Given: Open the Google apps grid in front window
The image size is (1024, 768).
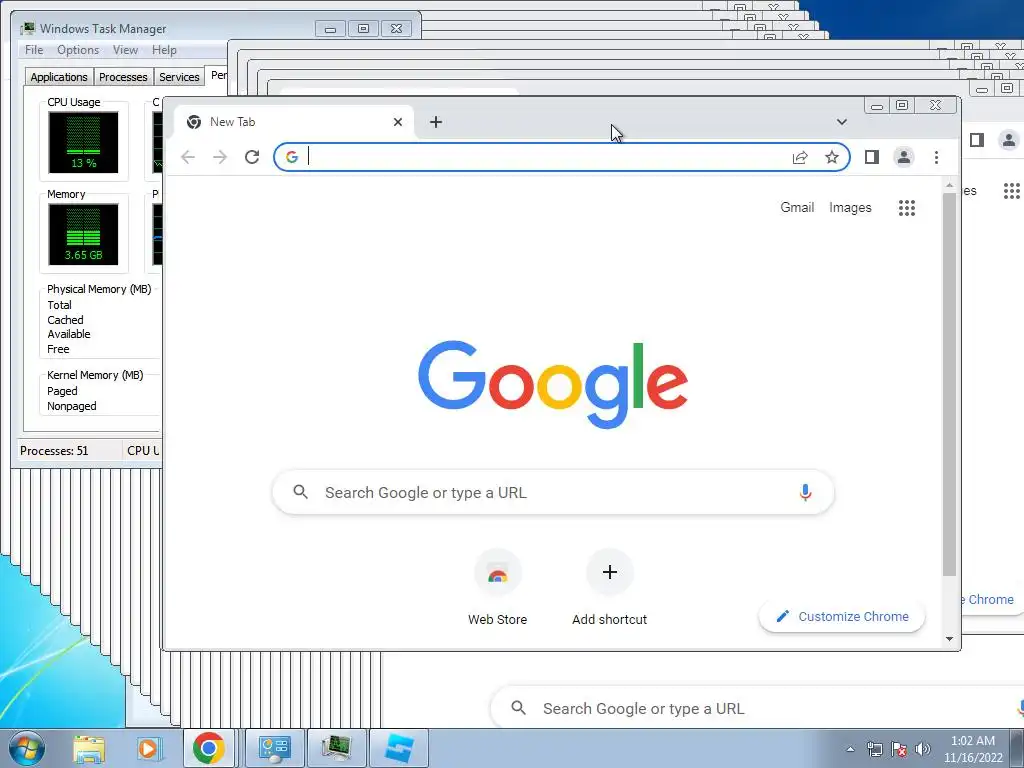Looking at the screenshot, I should click(x=906, y=208).
